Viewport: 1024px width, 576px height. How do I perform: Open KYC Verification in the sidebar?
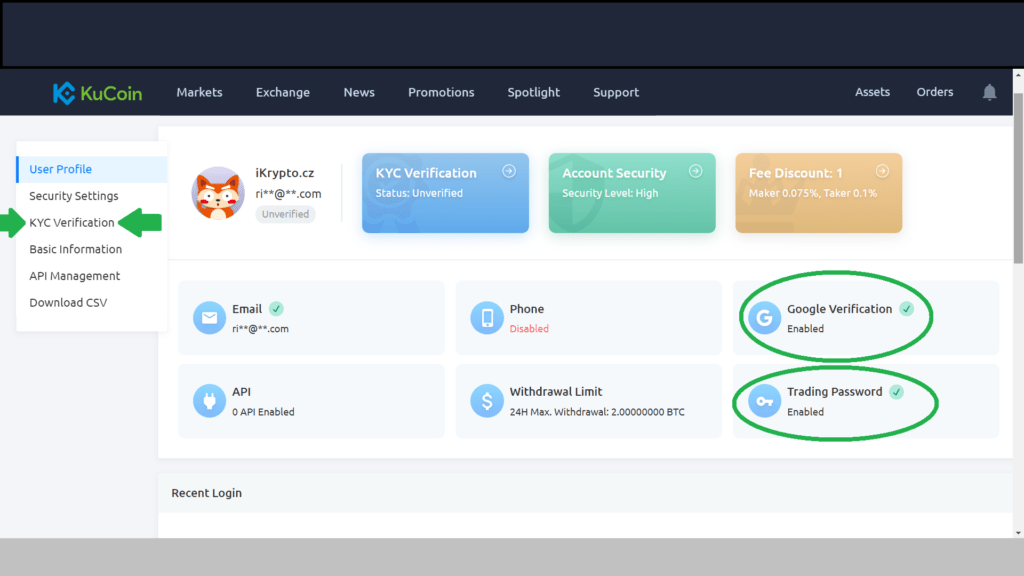pyautogui.click(x=72, y=223)
